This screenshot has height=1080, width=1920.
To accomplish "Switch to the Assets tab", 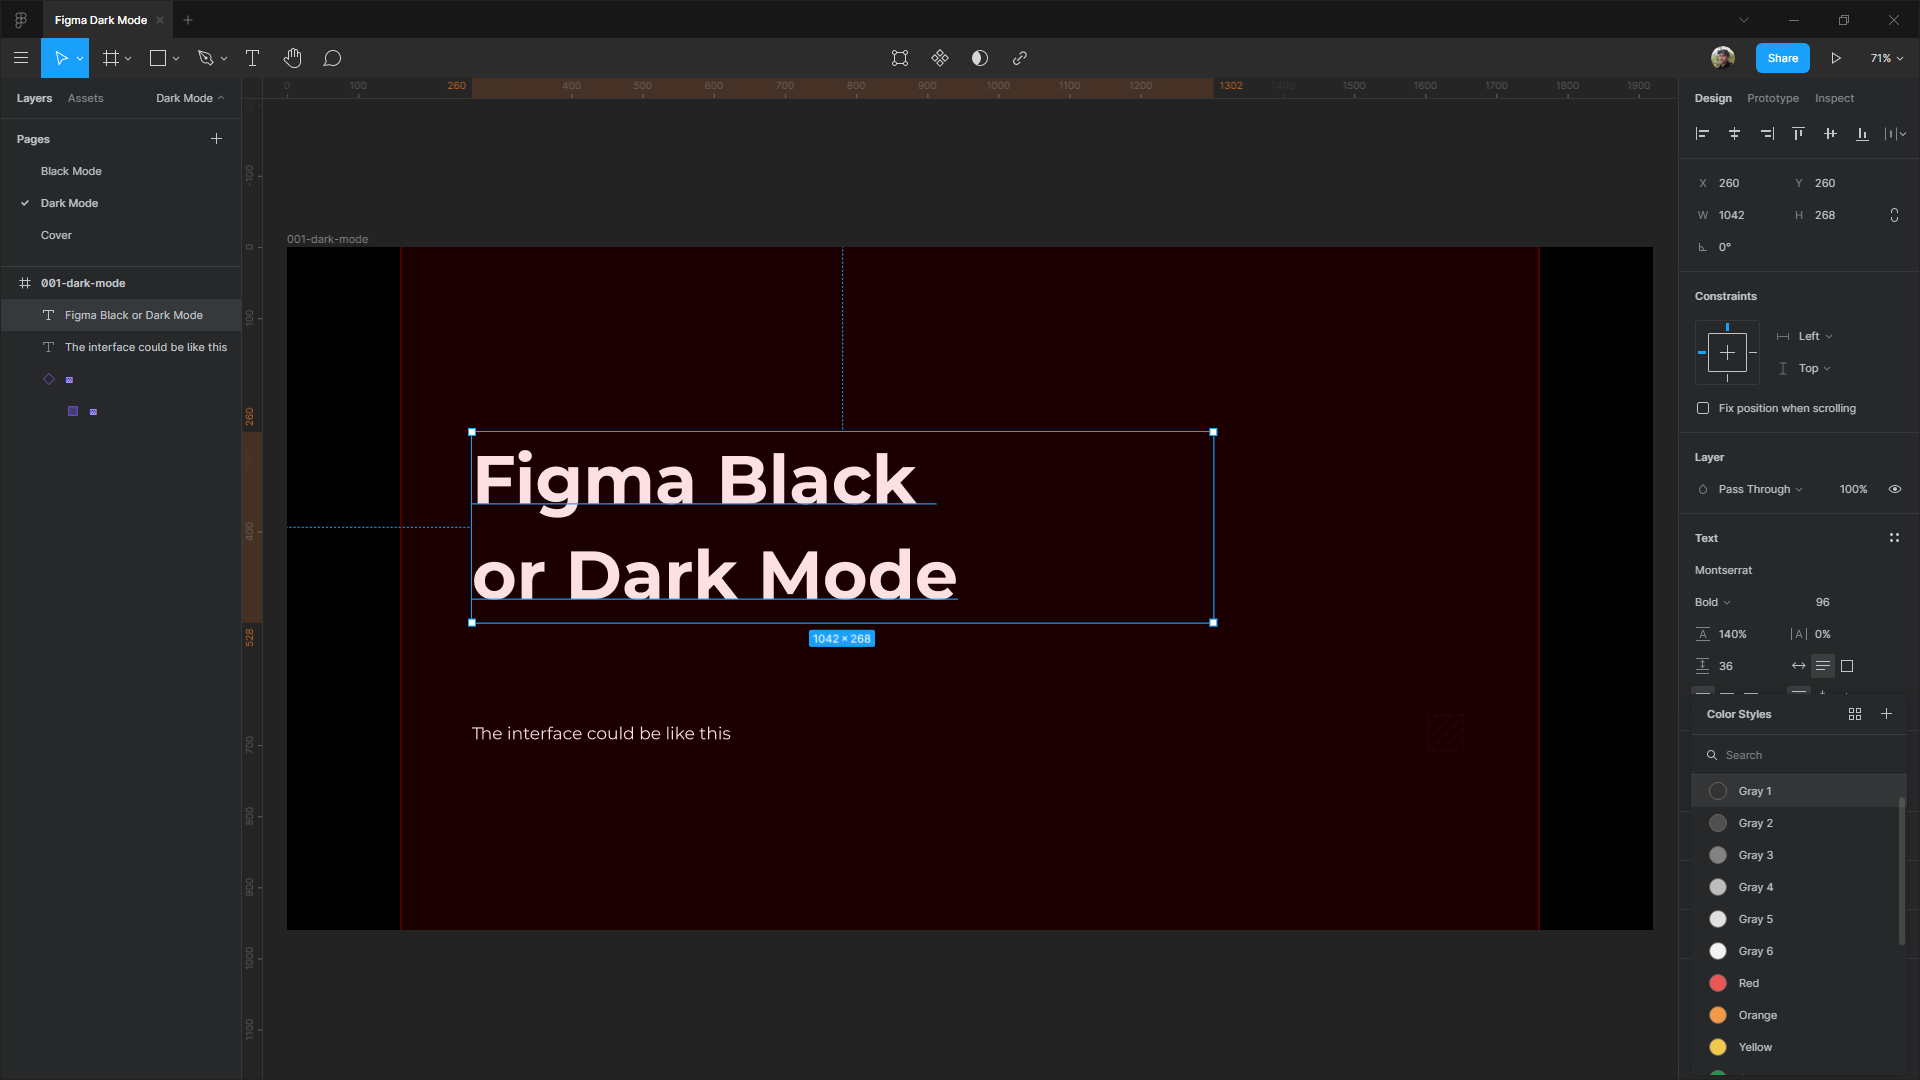I will 85,98.
